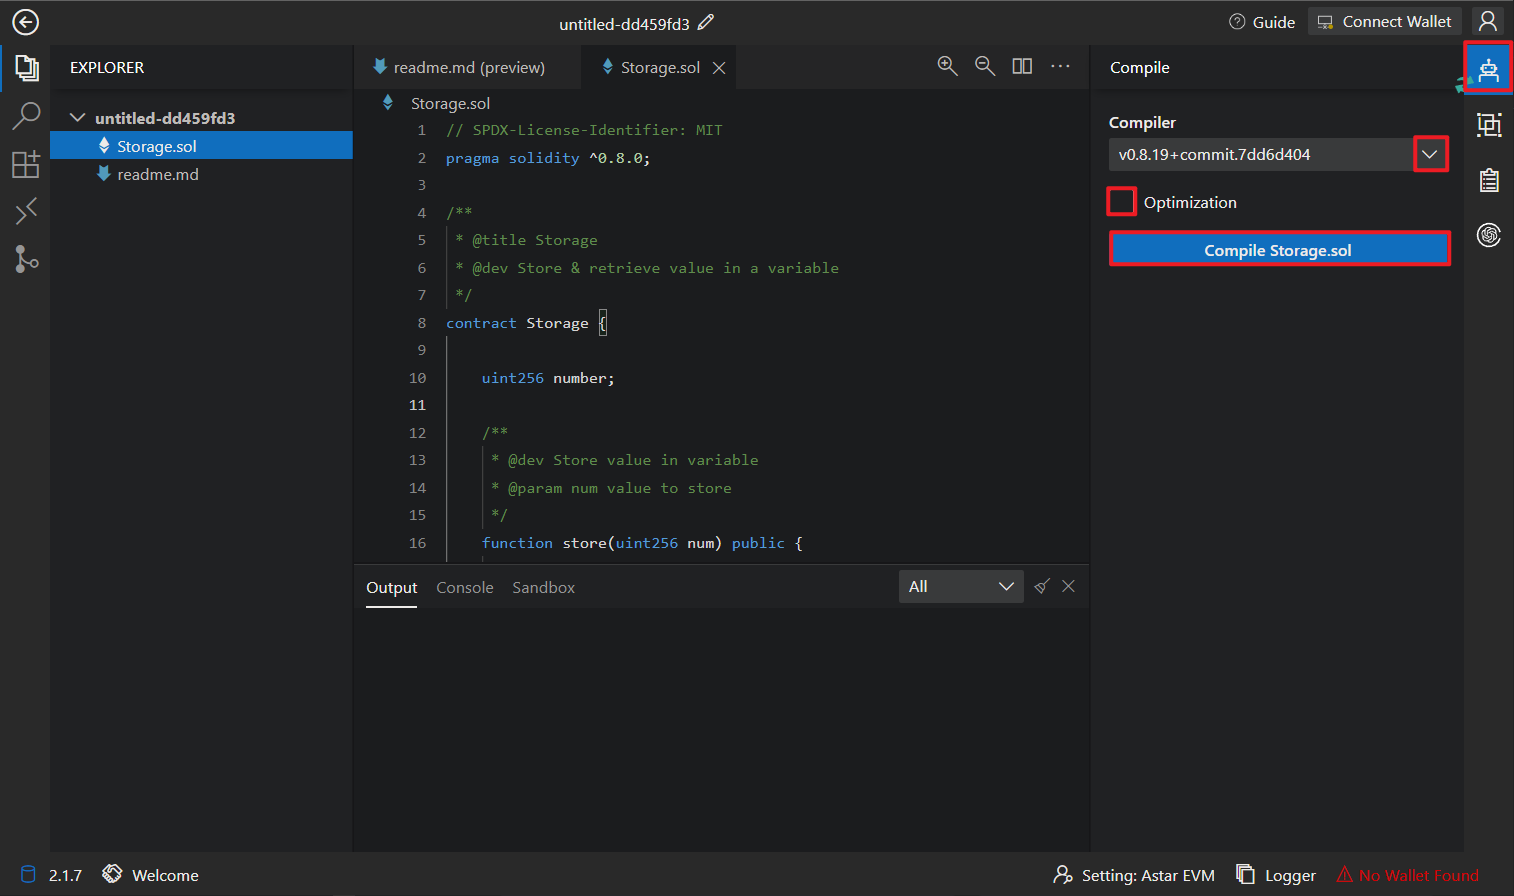Click the zoom in magnifier icon
This screenshot has height=896, width=1514.
pyautogui.click(x=947, y=66)
